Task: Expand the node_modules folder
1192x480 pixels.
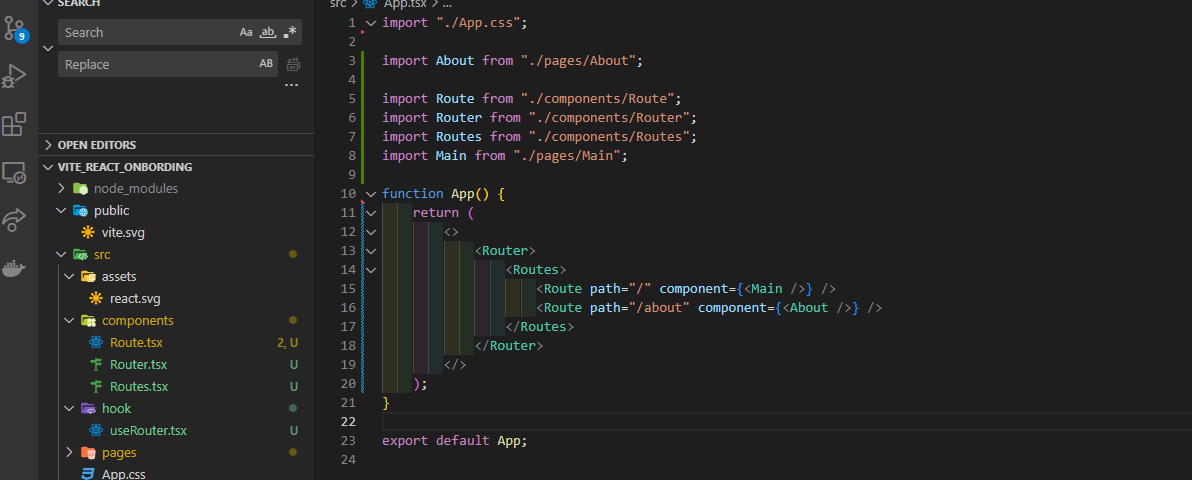Action: point(62,189)
